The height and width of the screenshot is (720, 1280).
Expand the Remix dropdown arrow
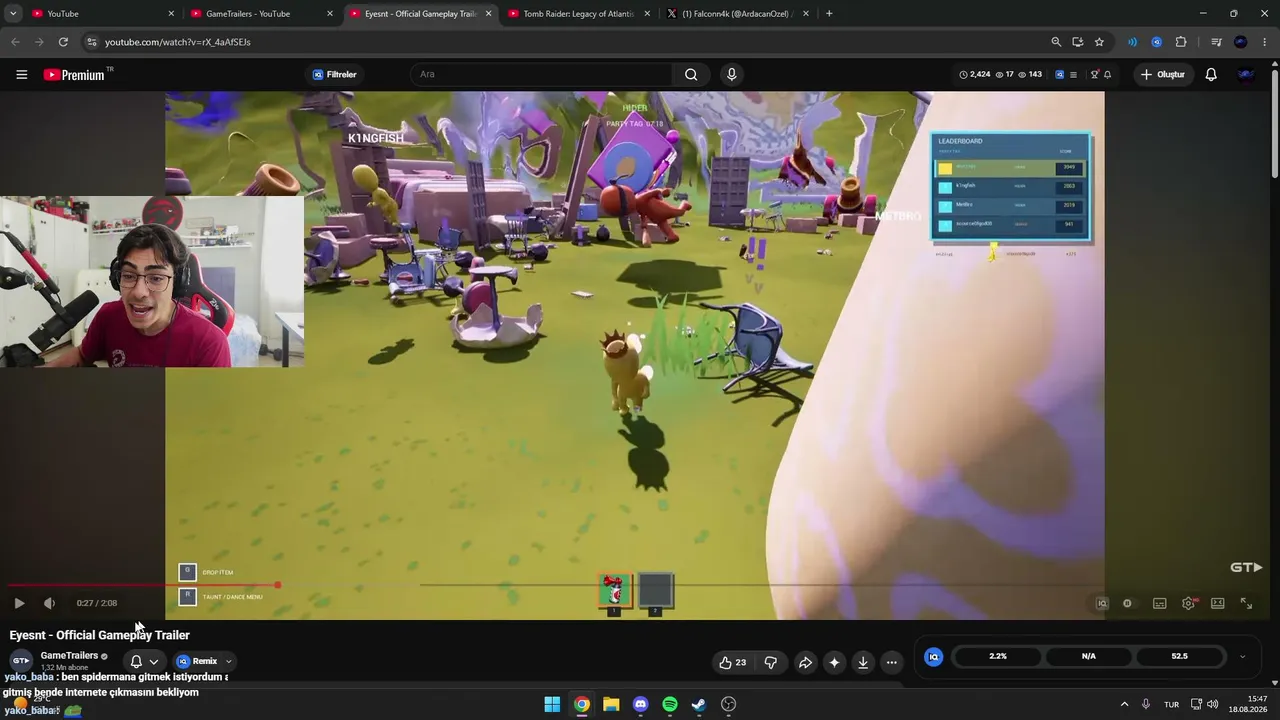pyautogui.click(x=229, y=661)
